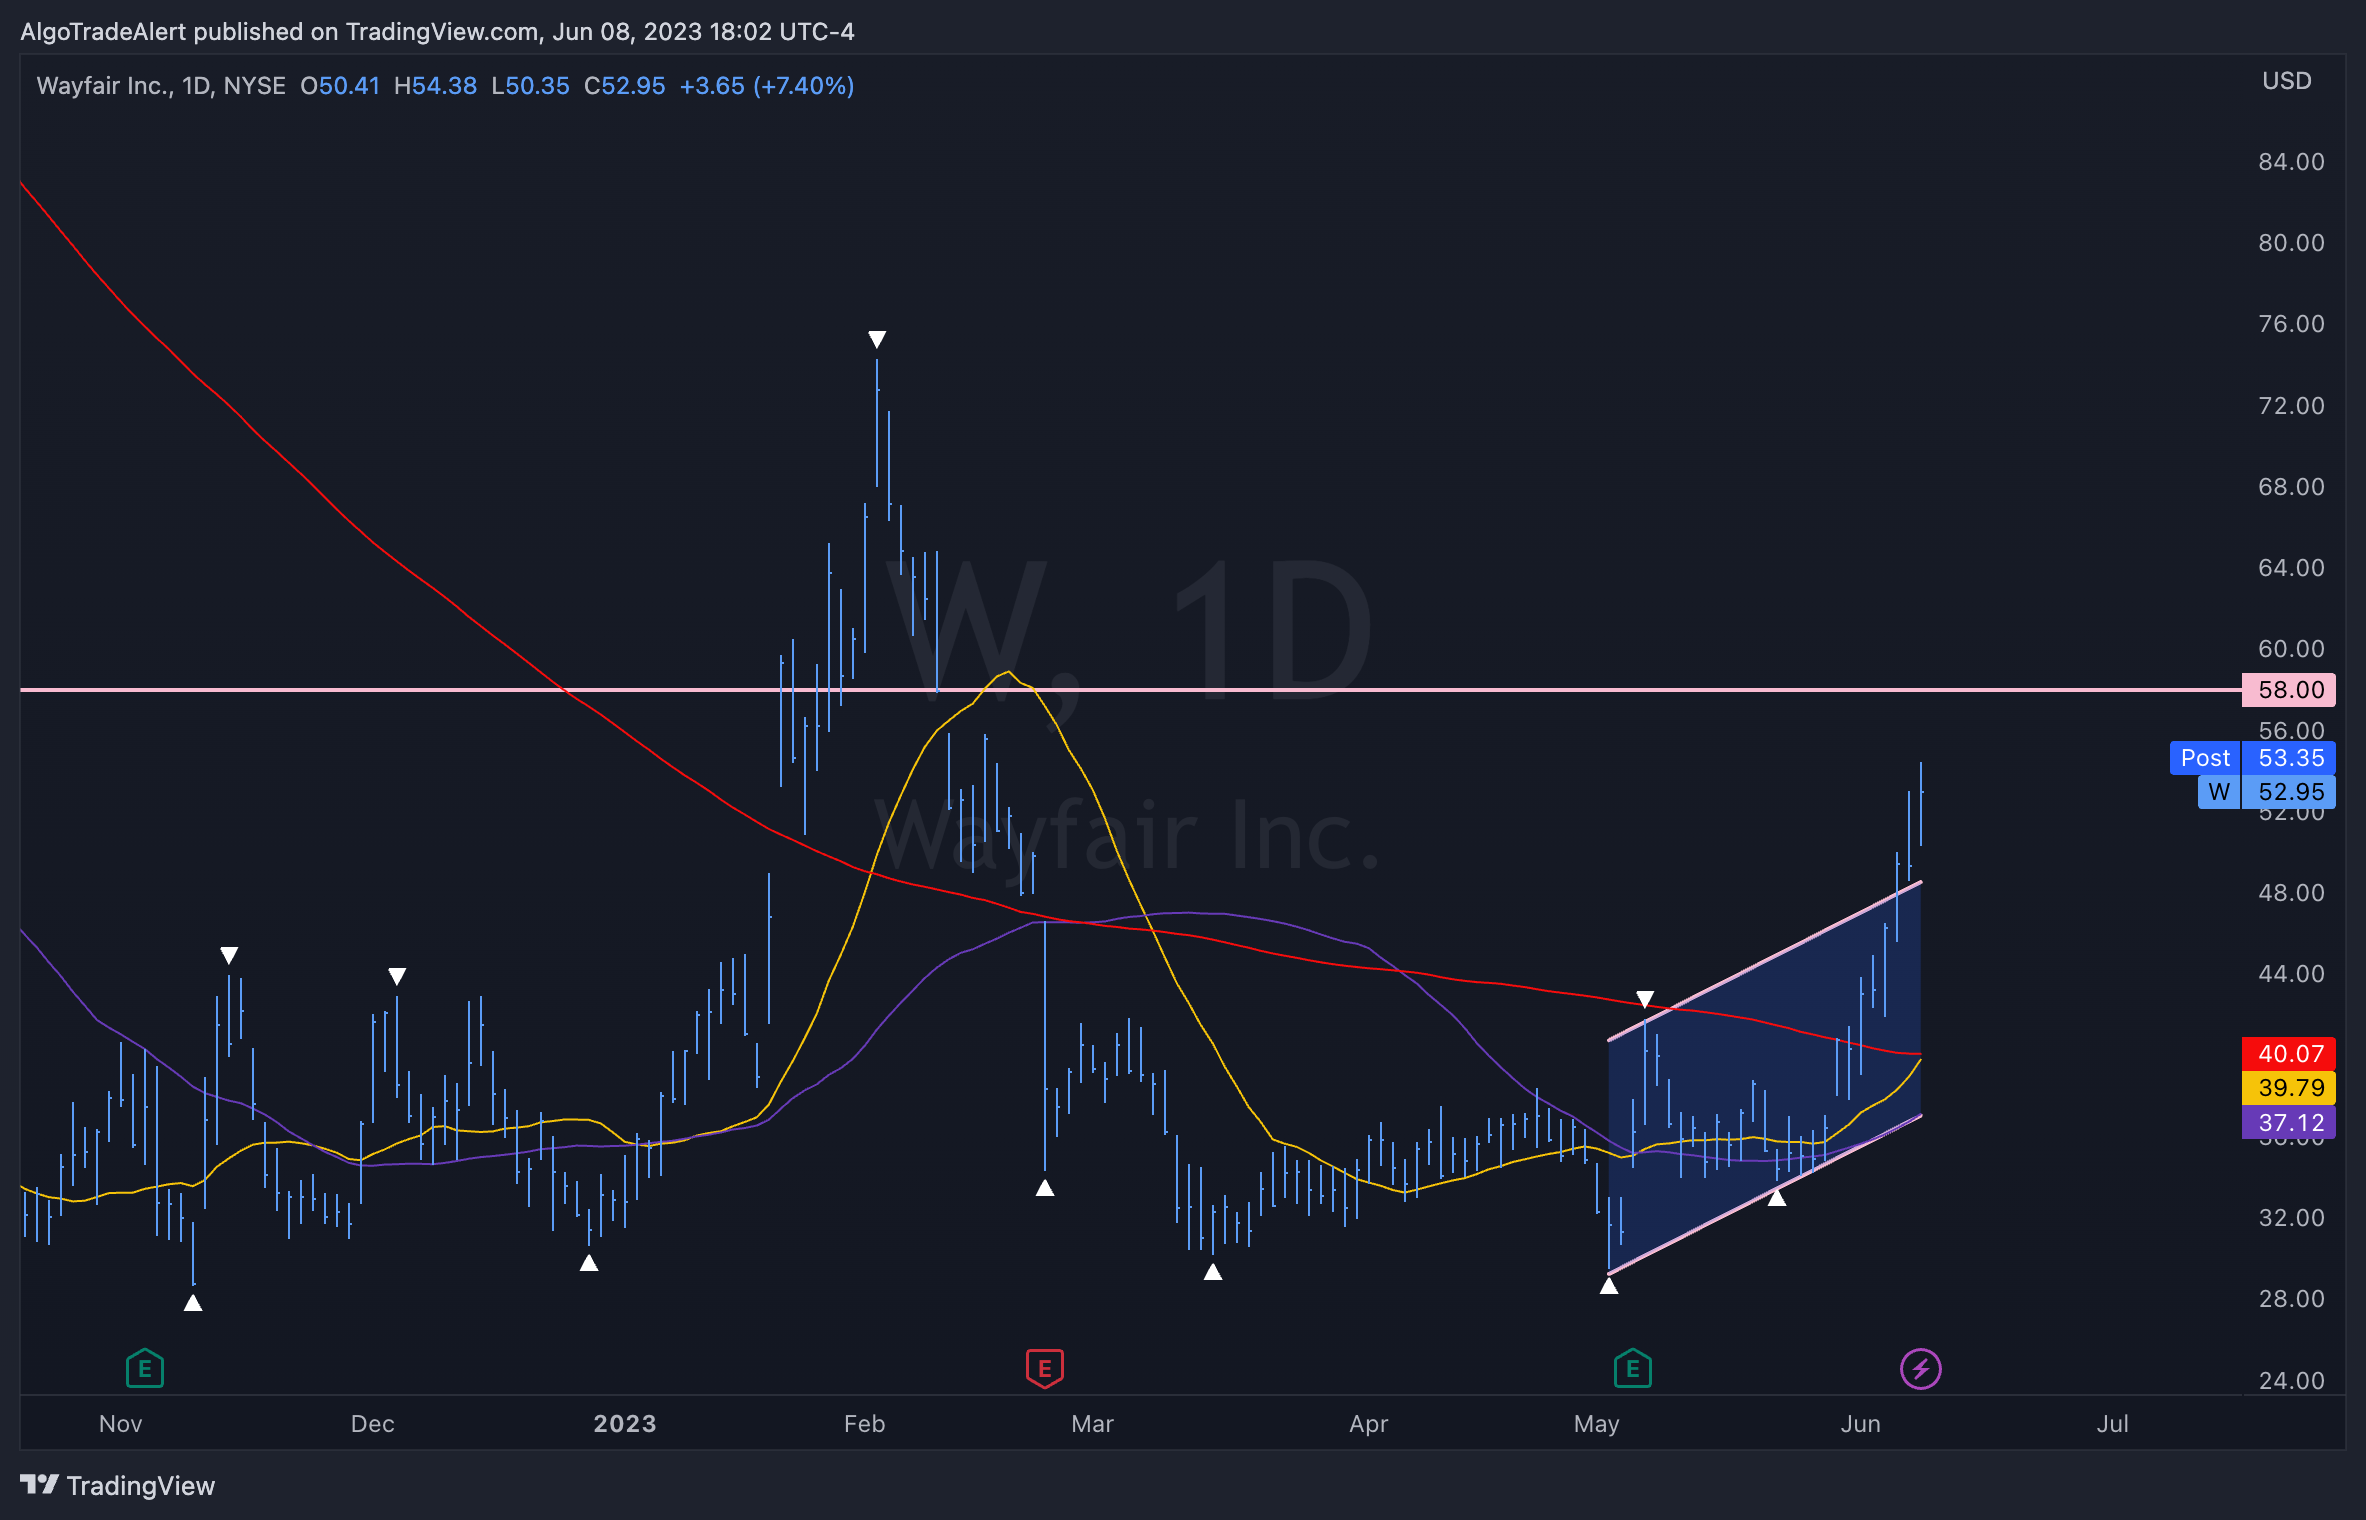This screenshot has width=2366, height=1520.
Task: Click the C52.95 close value
Action: [x=624, y=86]
